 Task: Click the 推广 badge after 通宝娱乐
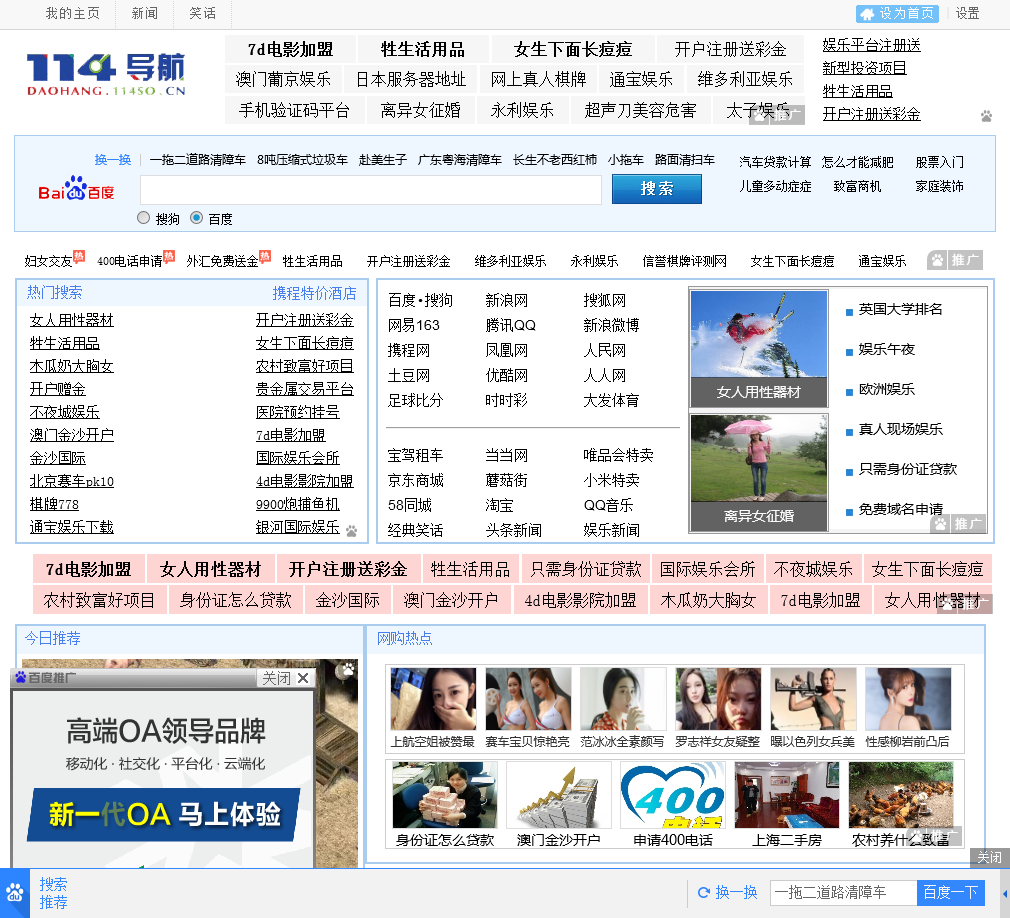pos(956,260)
